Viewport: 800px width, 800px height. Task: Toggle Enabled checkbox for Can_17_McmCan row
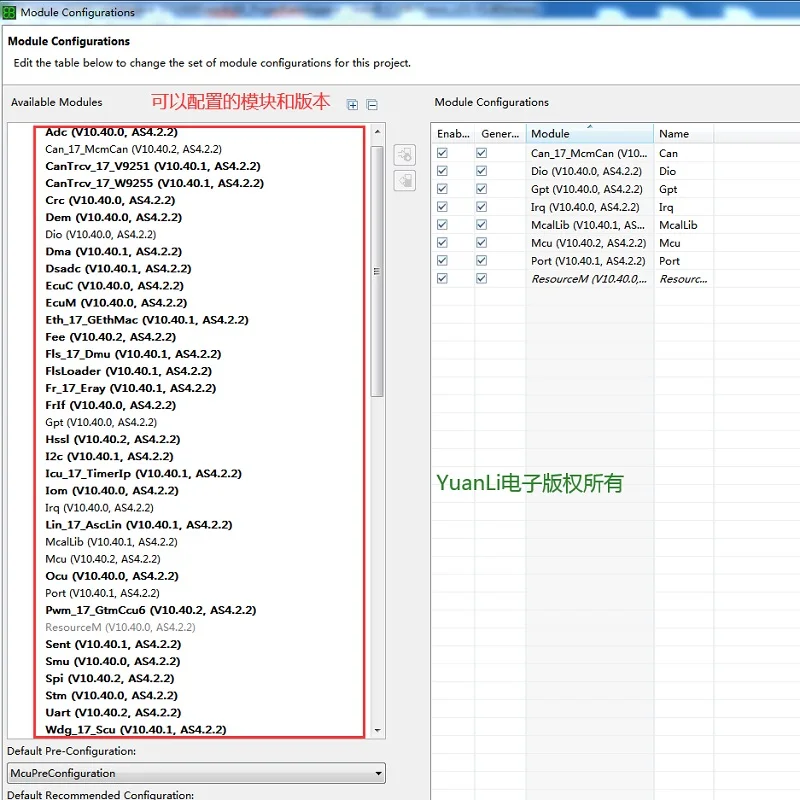442,153
